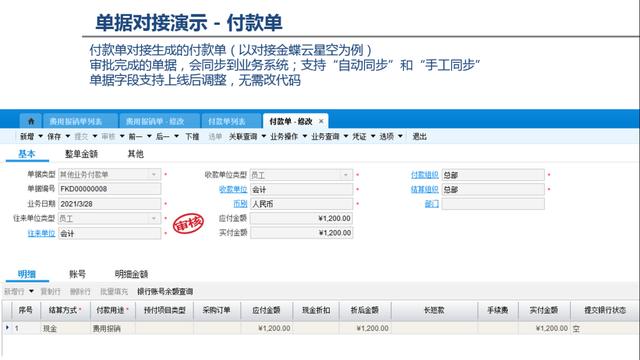Image resolution: width=640 pixels, height=360 pixels.
Task: Expand the 提交 dropdown arrow
Action: click(95, 136)
